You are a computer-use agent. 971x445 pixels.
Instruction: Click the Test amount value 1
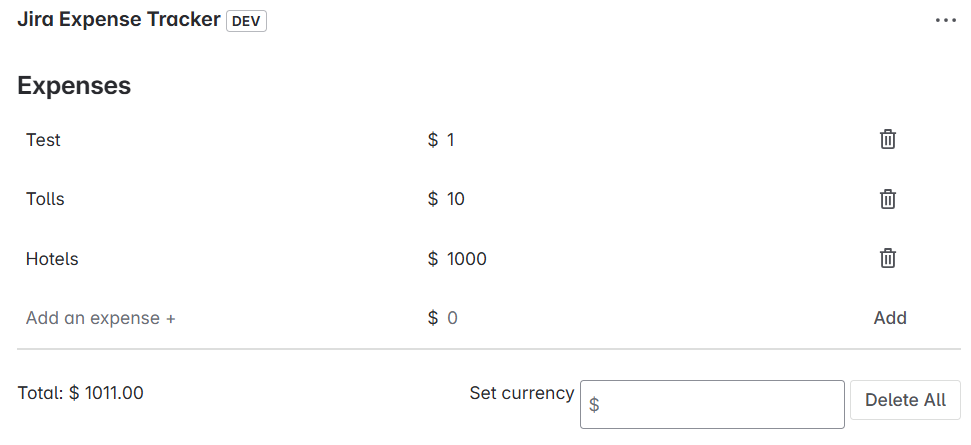point(451,140)
